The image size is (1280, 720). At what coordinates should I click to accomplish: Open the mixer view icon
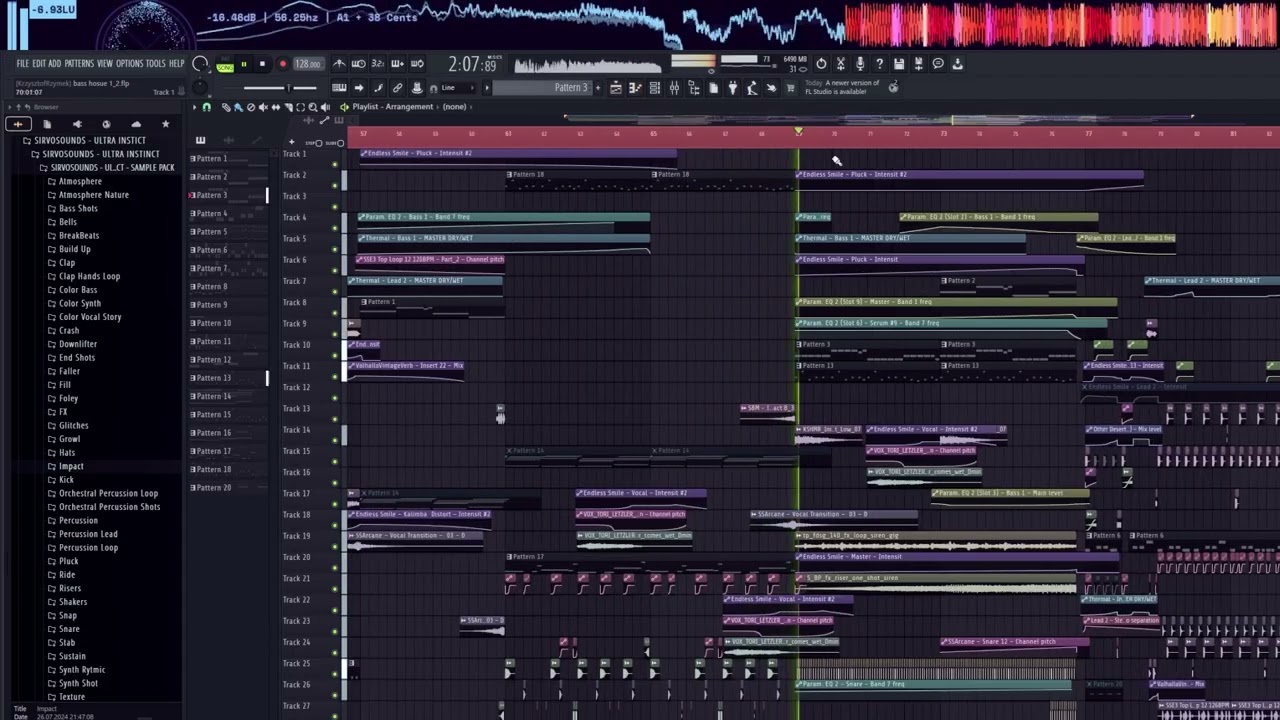(x=674, y=88)
